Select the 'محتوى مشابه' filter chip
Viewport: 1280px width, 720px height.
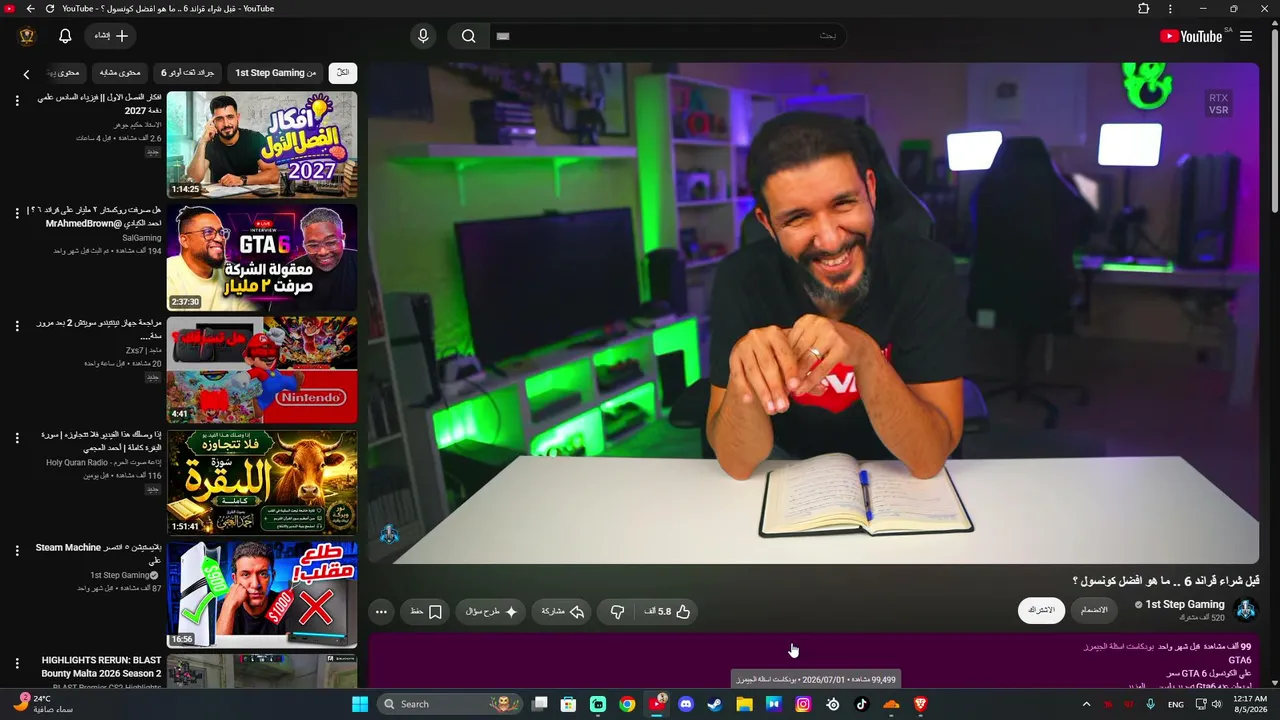click(120, 73)
